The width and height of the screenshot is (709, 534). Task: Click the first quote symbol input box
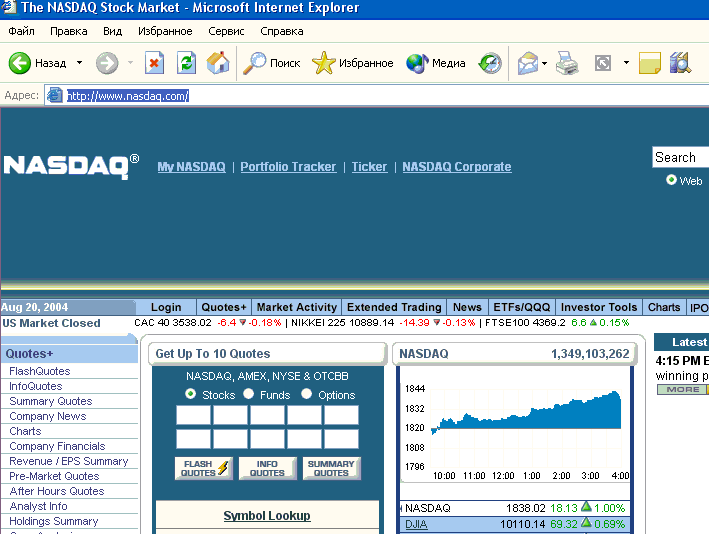(x=193, y=415)
